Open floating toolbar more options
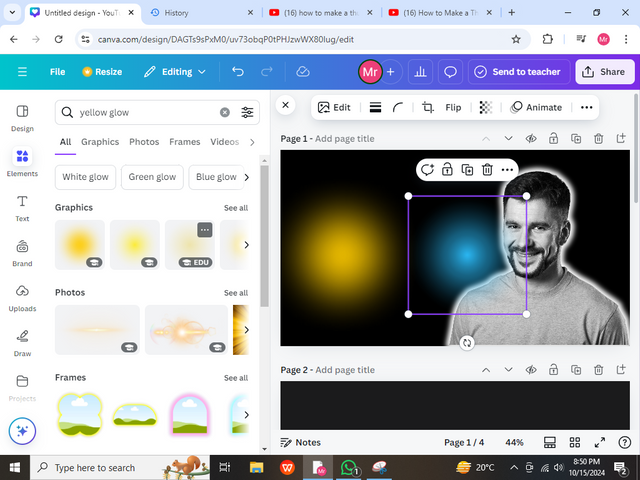 pyautogui.click(x=507, y=169)
